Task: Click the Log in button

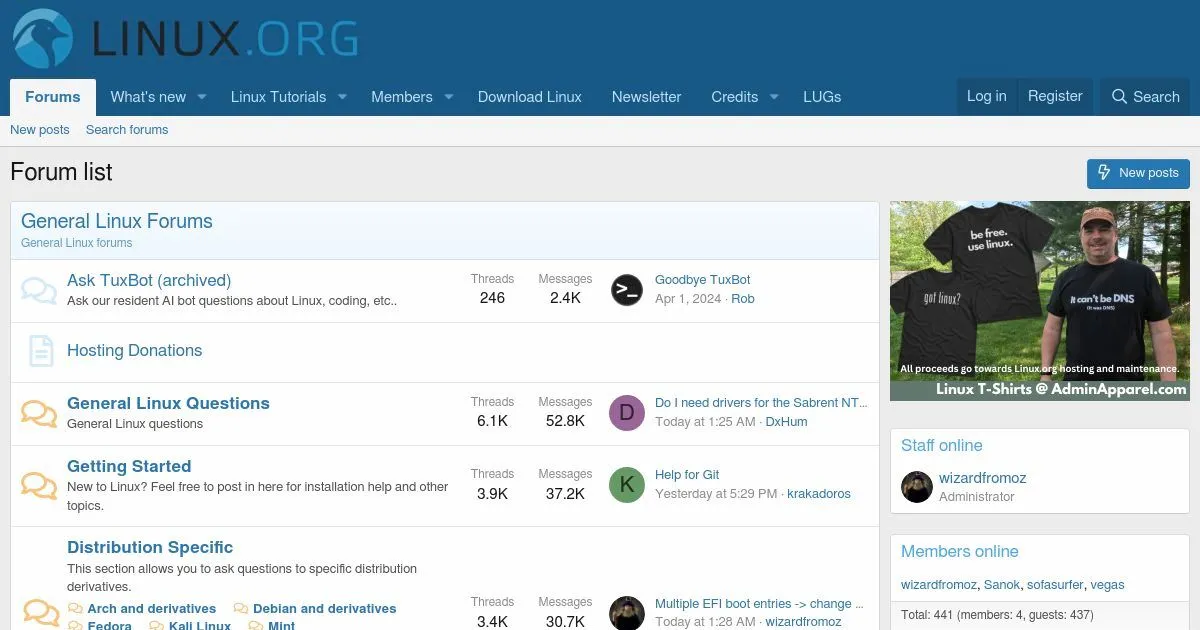Action: point(987,96)
